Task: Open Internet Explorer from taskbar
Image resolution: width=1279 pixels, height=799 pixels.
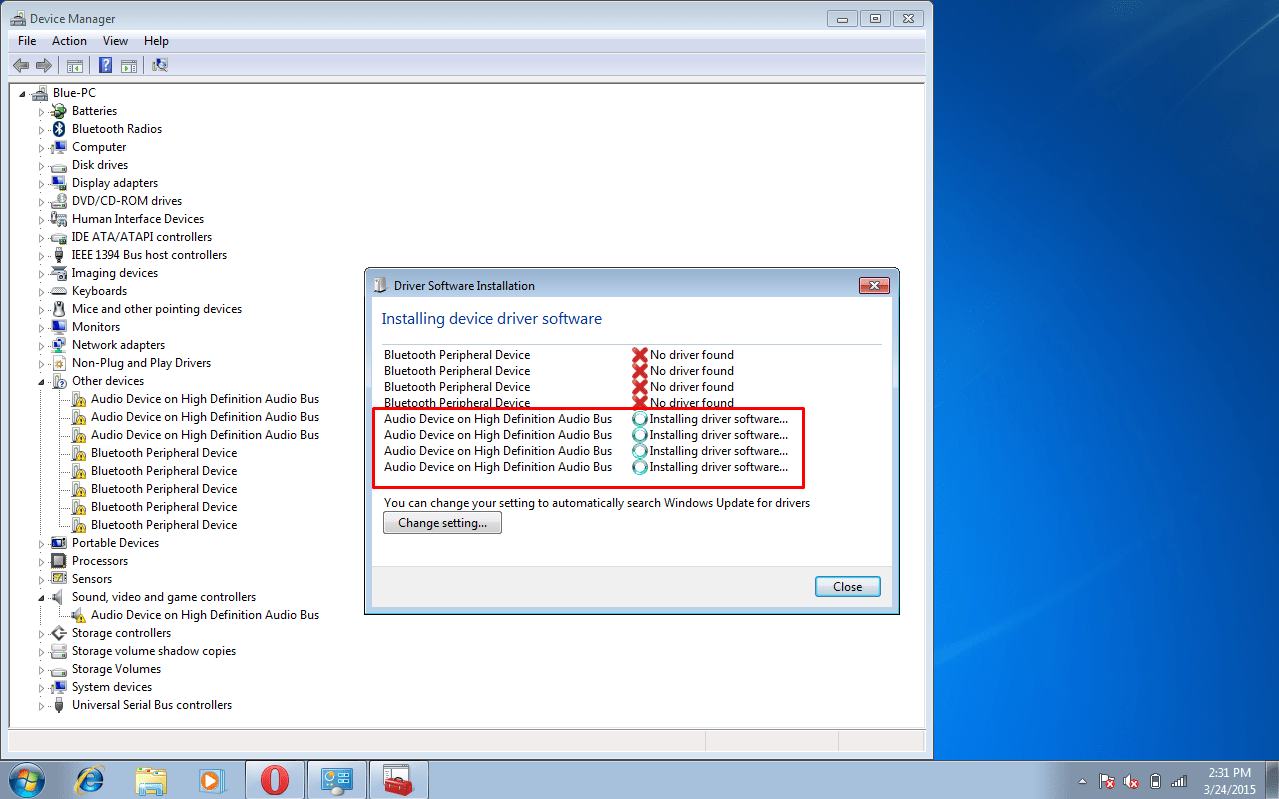Action: click(91, 779)
